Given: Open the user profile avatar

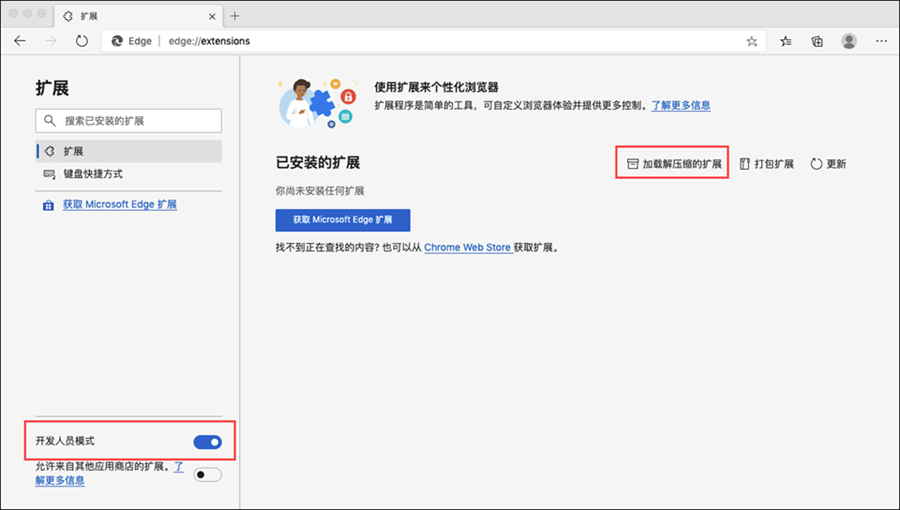Looking at the screenshot, I should 849,41.
